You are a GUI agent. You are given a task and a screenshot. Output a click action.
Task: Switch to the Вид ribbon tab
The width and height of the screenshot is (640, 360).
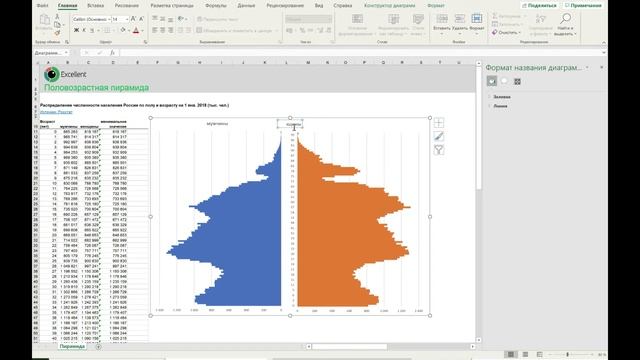pos(319,6)
